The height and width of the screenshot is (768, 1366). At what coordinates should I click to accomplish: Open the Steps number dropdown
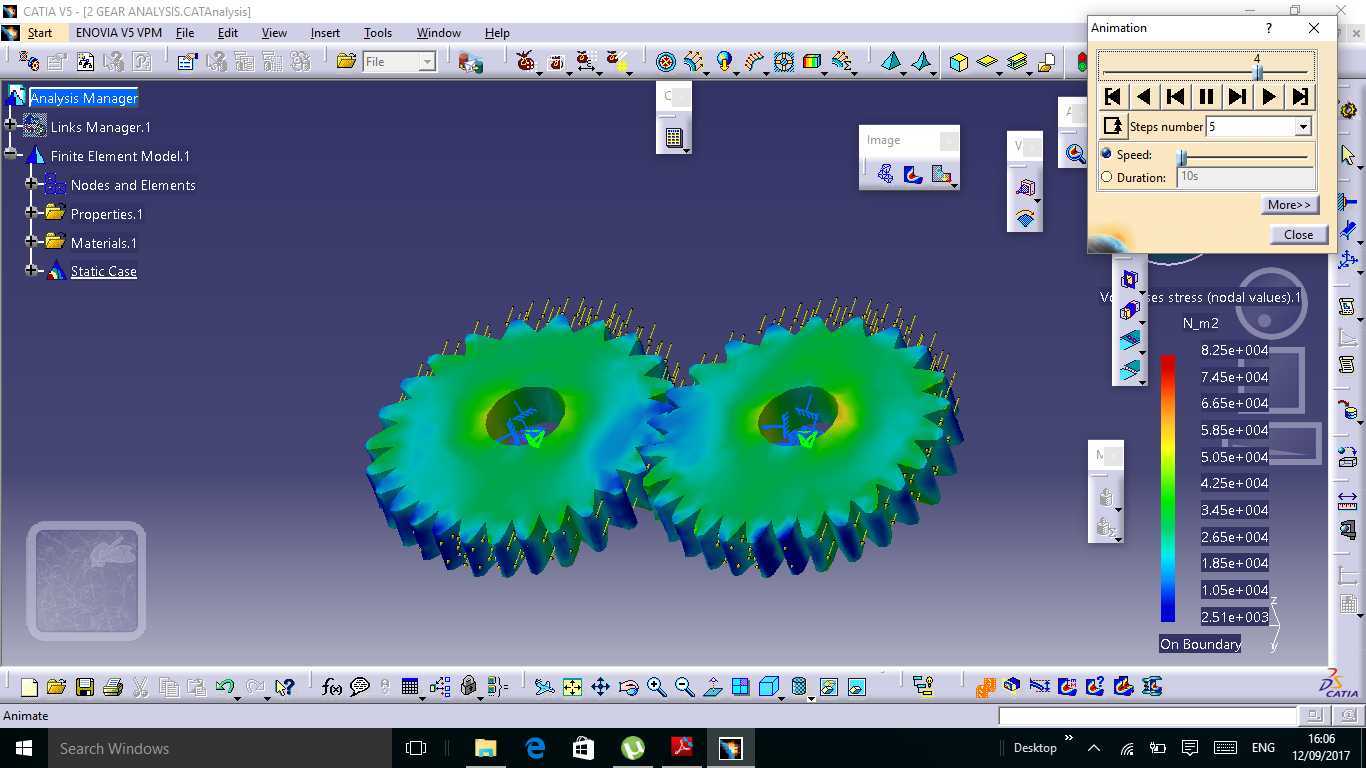pos(1302,127)
